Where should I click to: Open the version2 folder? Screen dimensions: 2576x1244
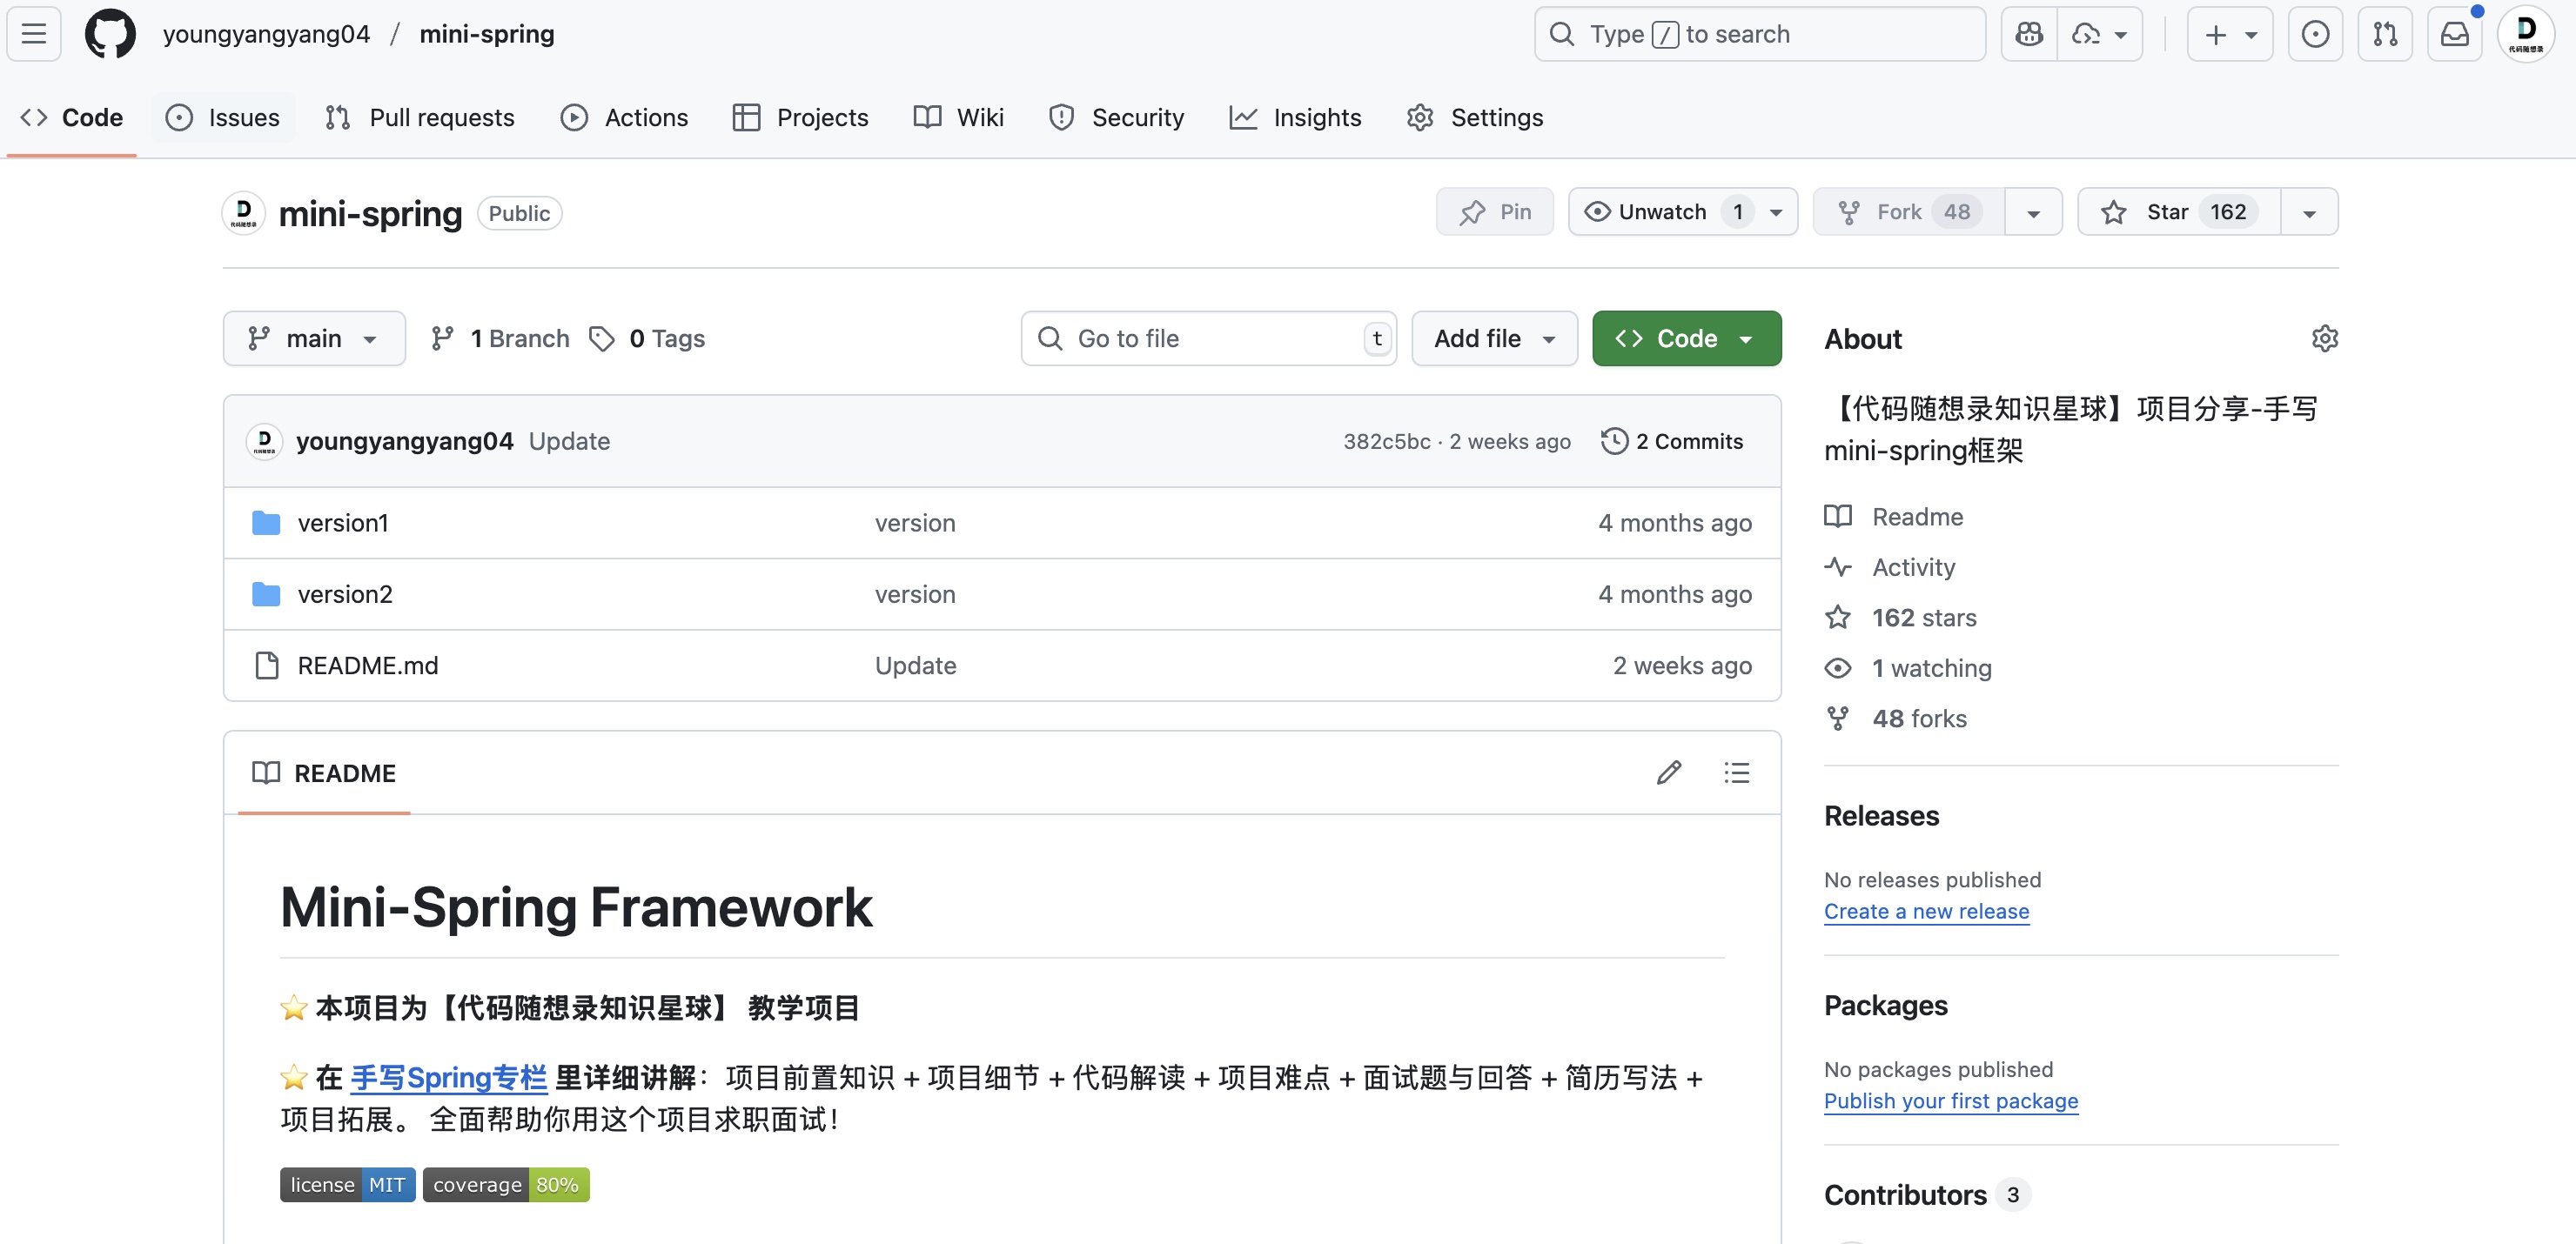[x=345, y=594]
